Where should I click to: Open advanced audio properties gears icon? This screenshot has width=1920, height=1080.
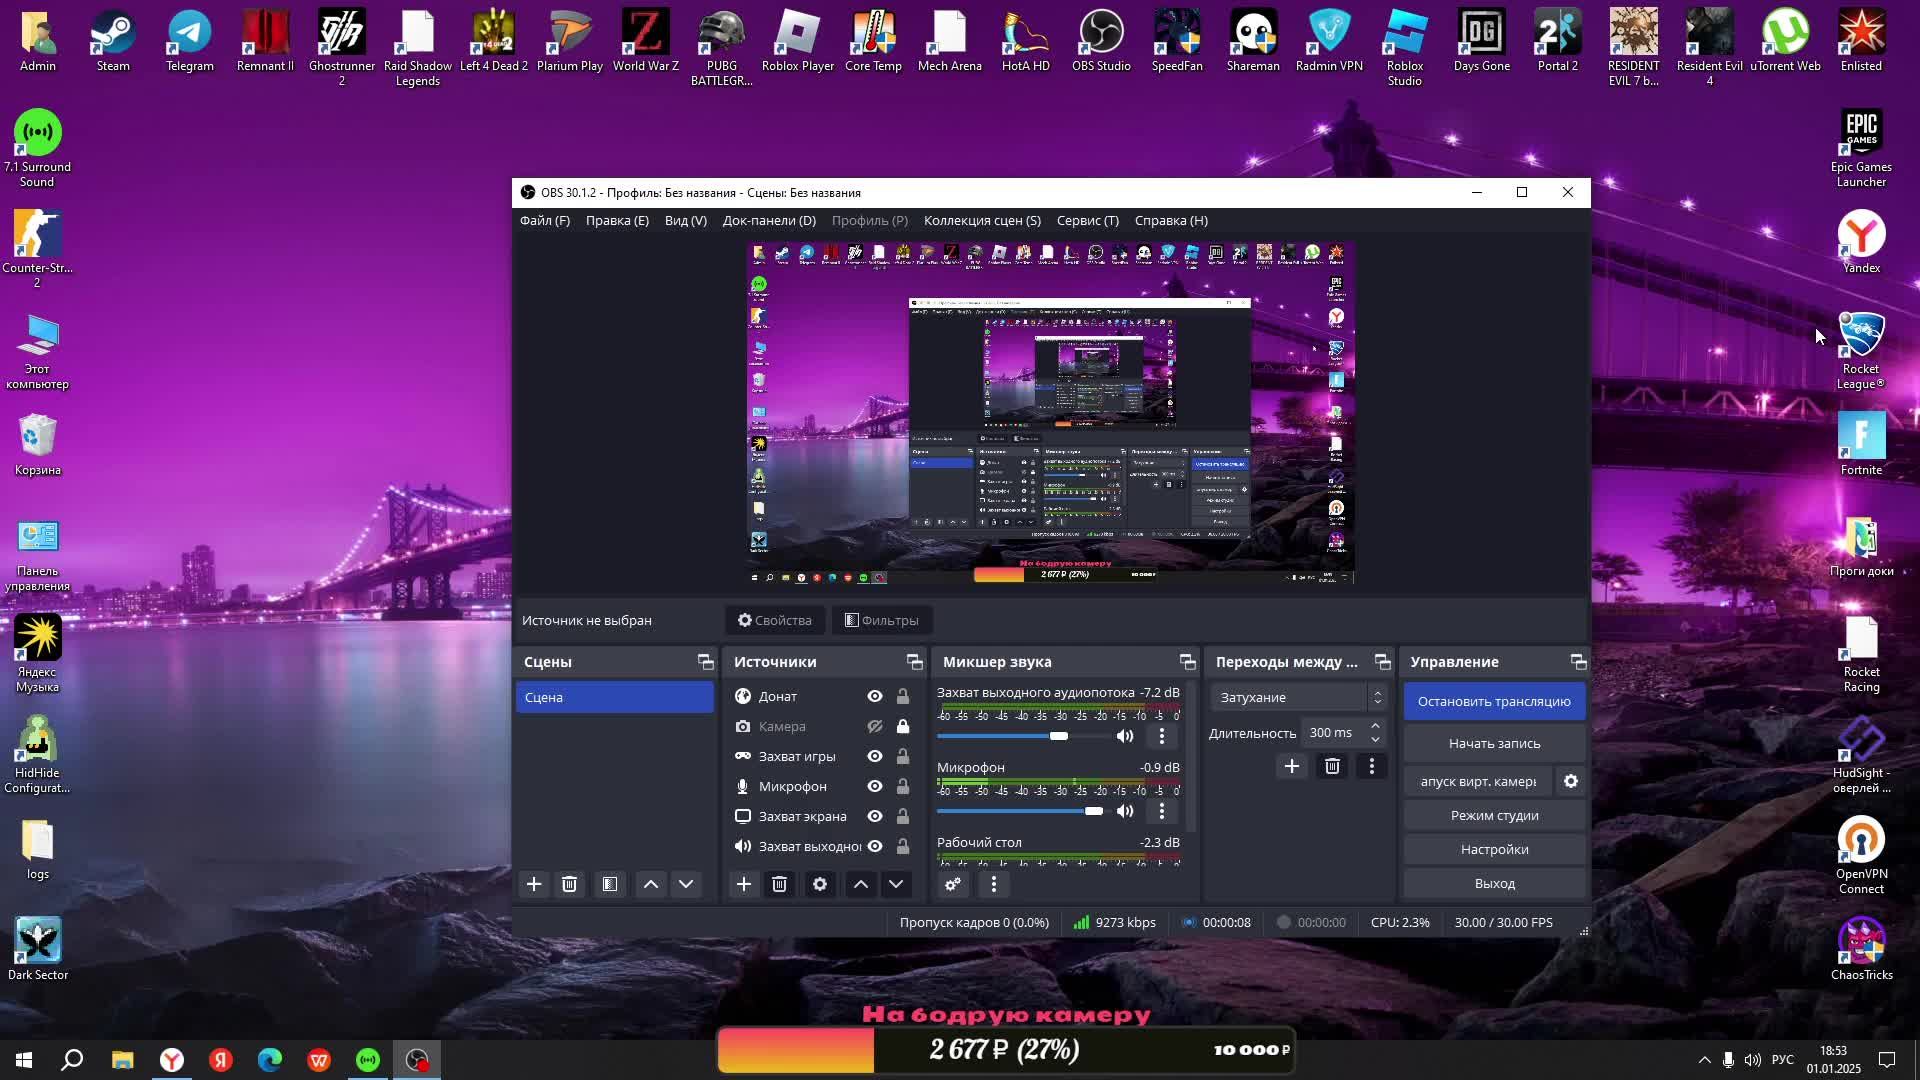[x=953, y=884]
